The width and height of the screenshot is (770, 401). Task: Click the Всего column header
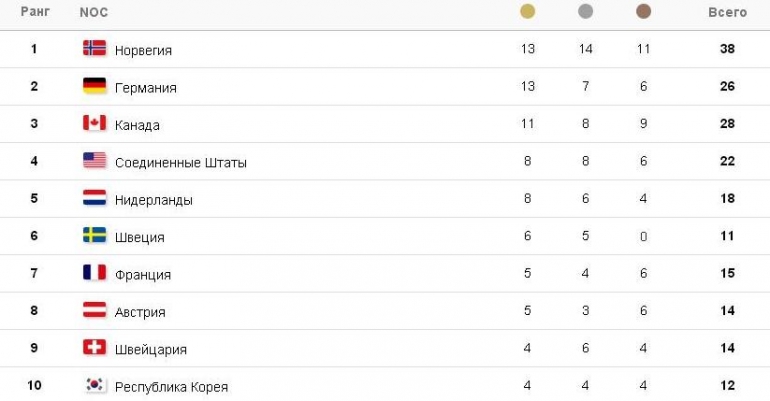pyautogui.click(x=727, y=12)
